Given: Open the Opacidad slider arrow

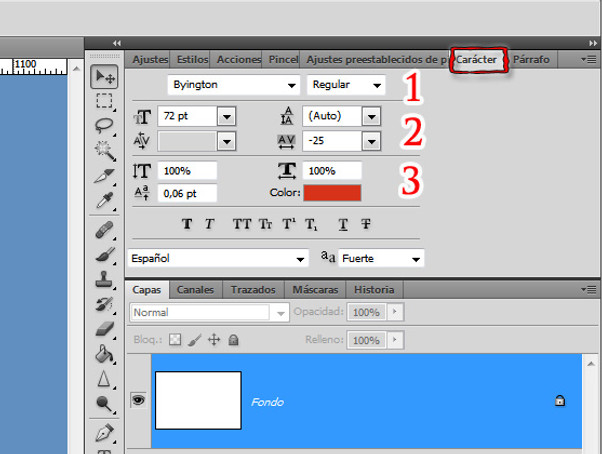Looking at the screenshot, I should [395, 312].
